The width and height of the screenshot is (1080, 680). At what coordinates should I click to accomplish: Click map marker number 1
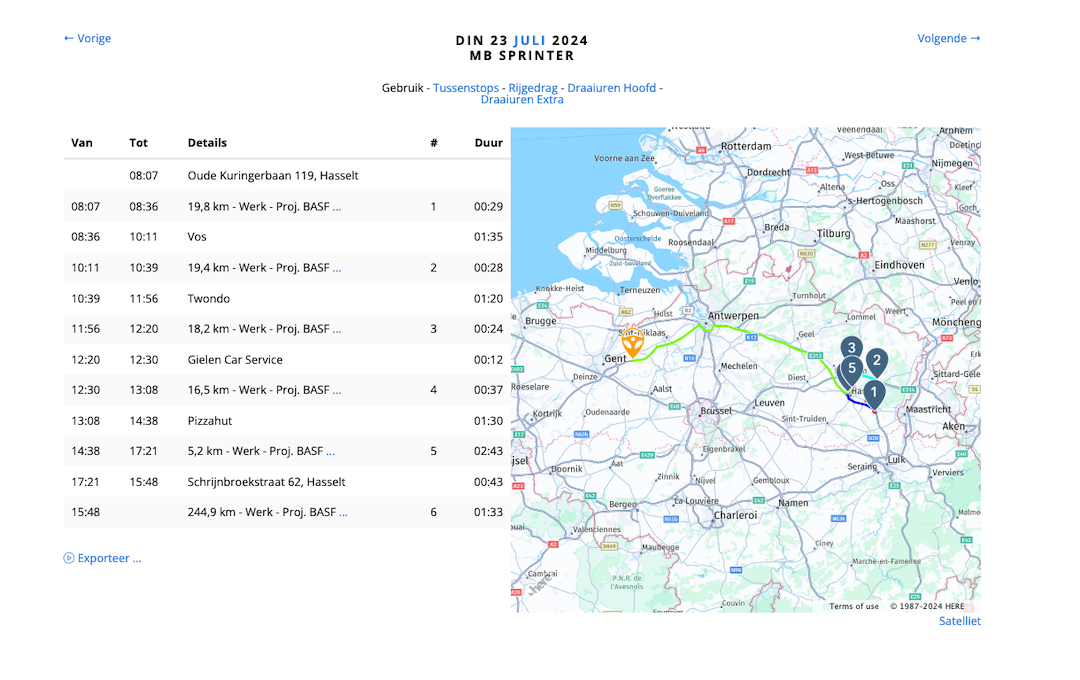click(x=873, y=393)
